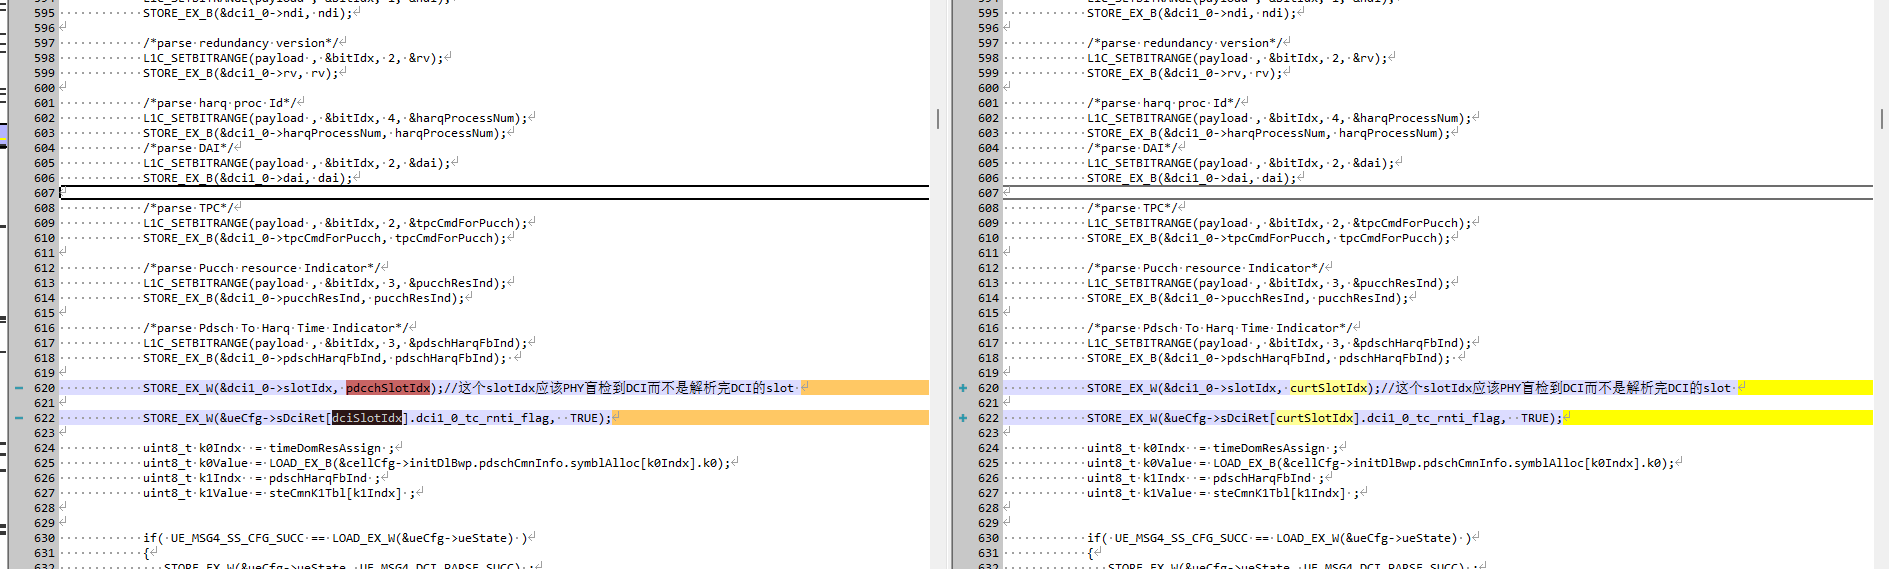
Task: Click highlighted dciSlotIdx in left pane
Action: point(367,418)
